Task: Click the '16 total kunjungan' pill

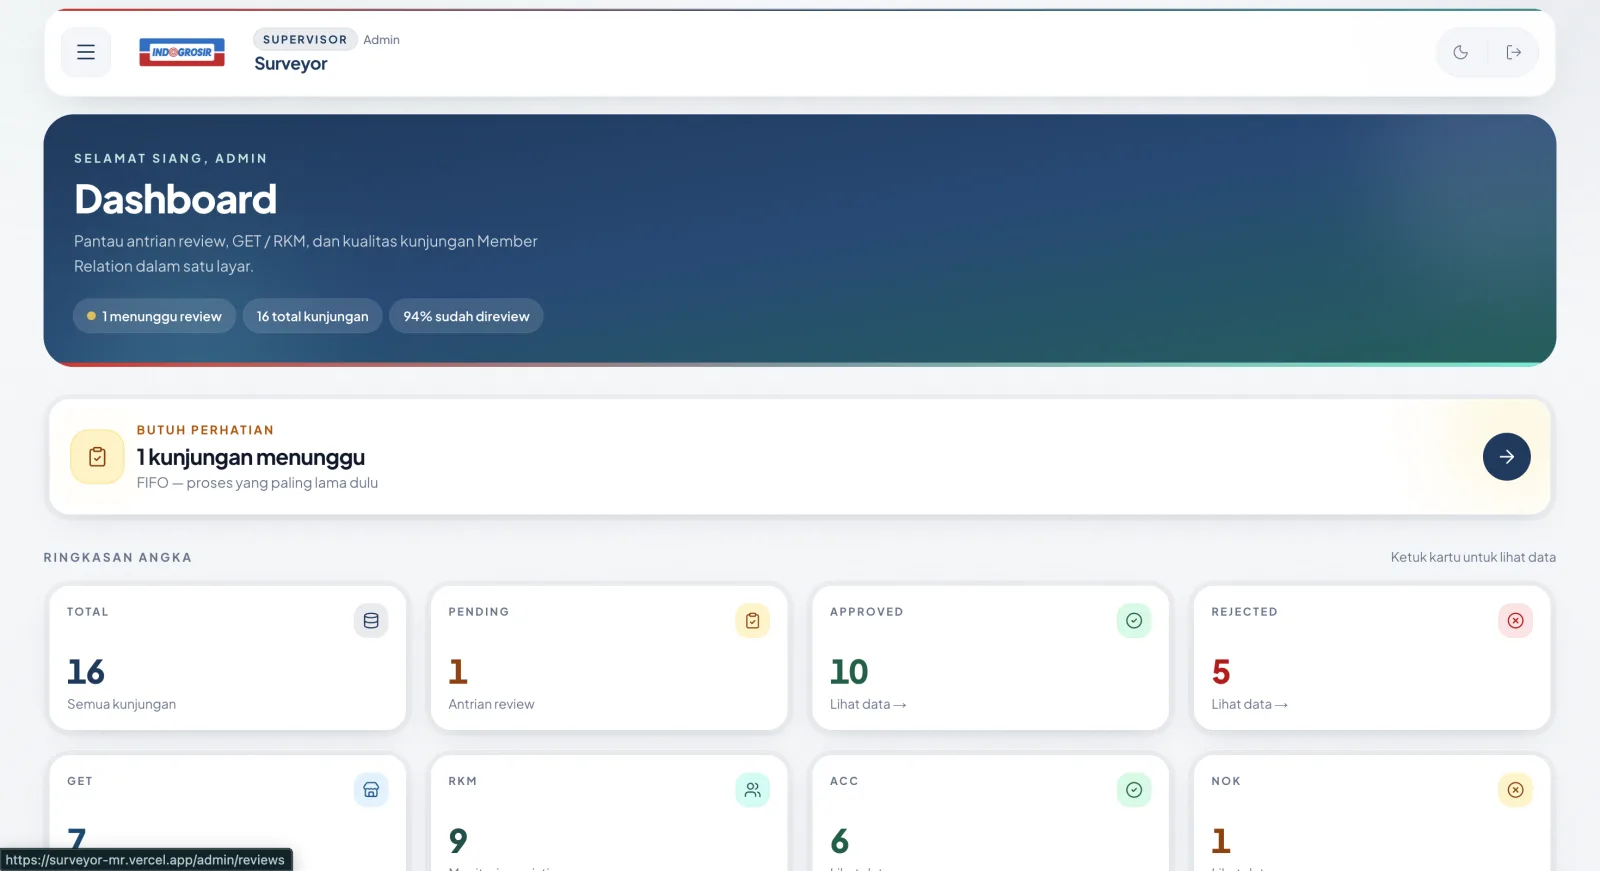Action: point(312,316)
